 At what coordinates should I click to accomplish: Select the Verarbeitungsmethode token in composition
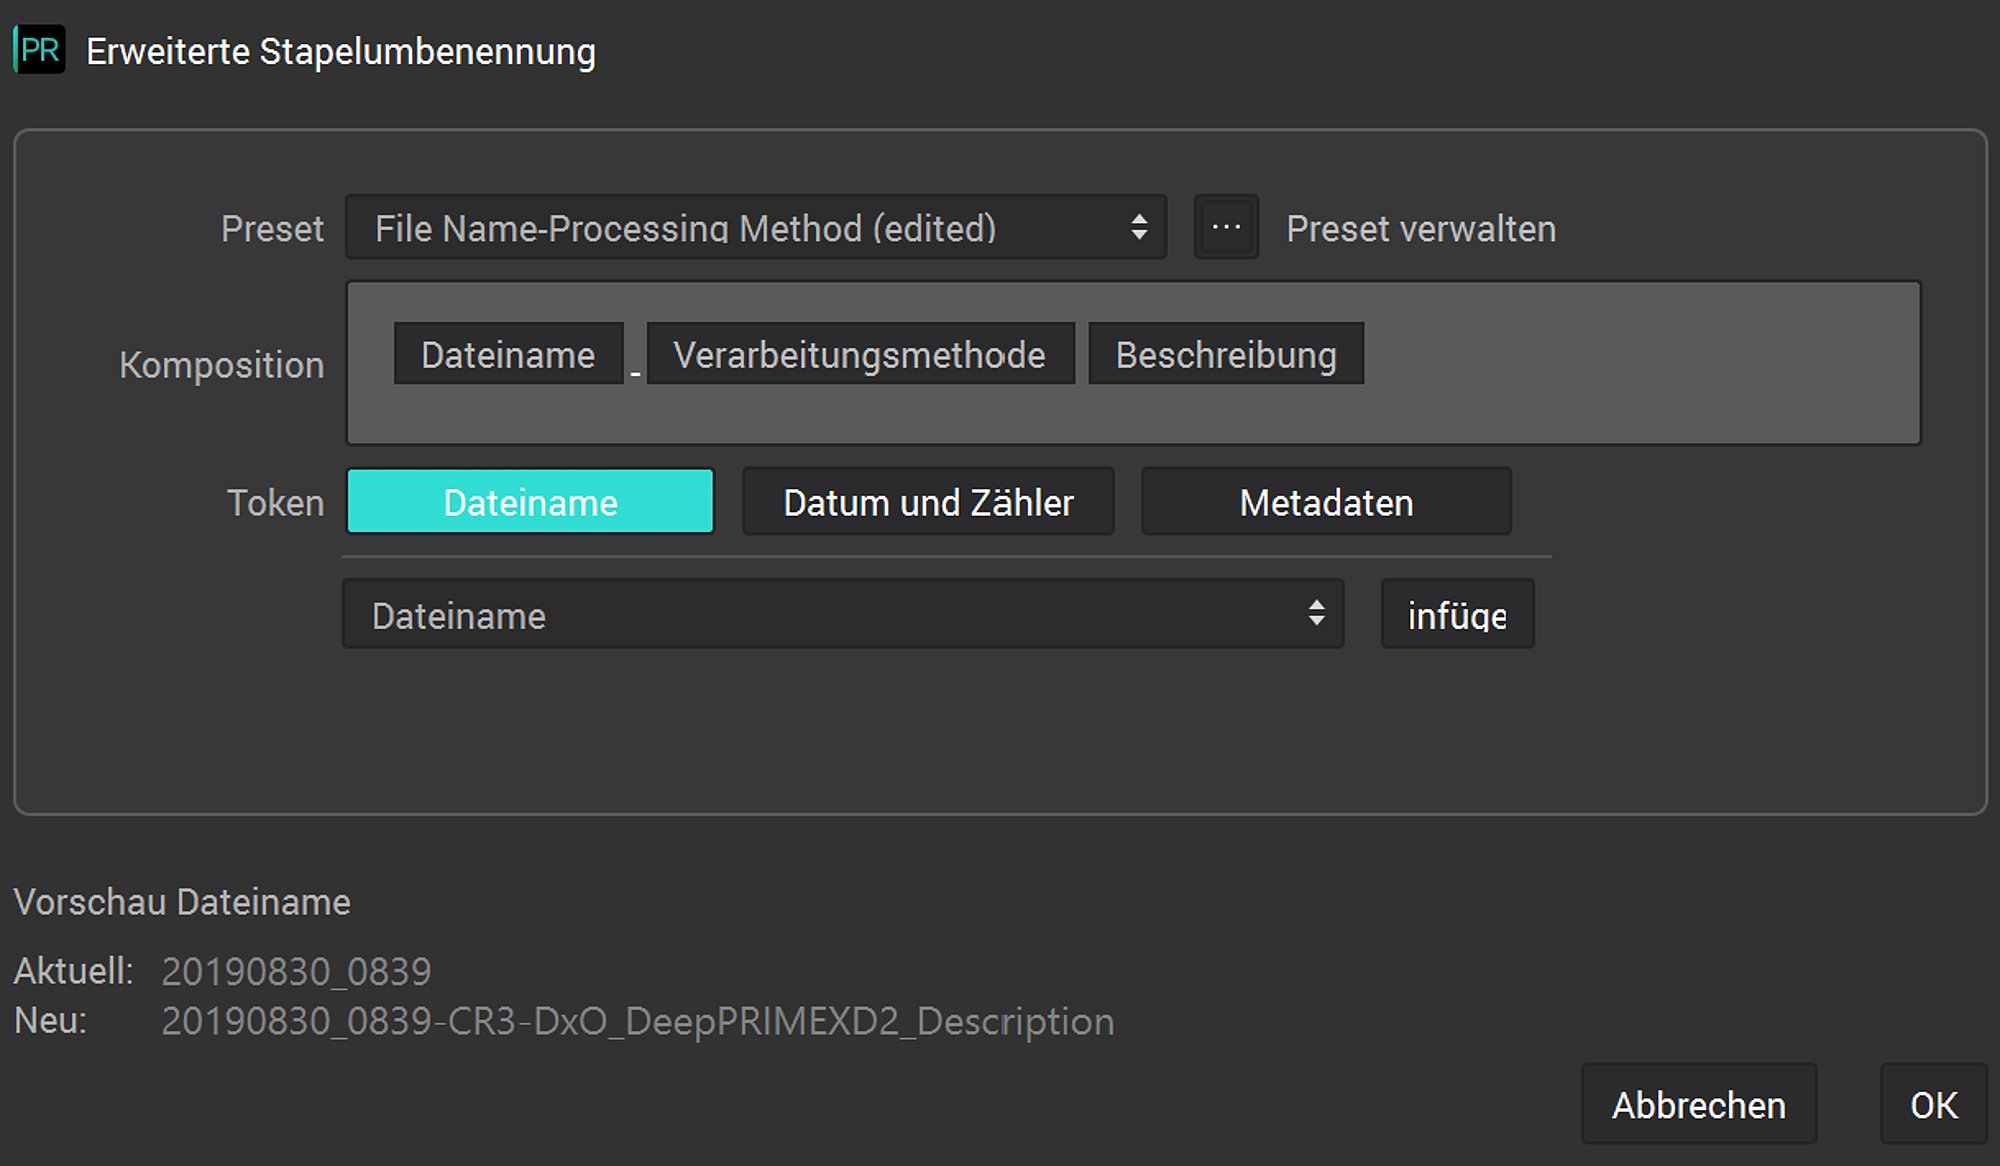point(860,354)
